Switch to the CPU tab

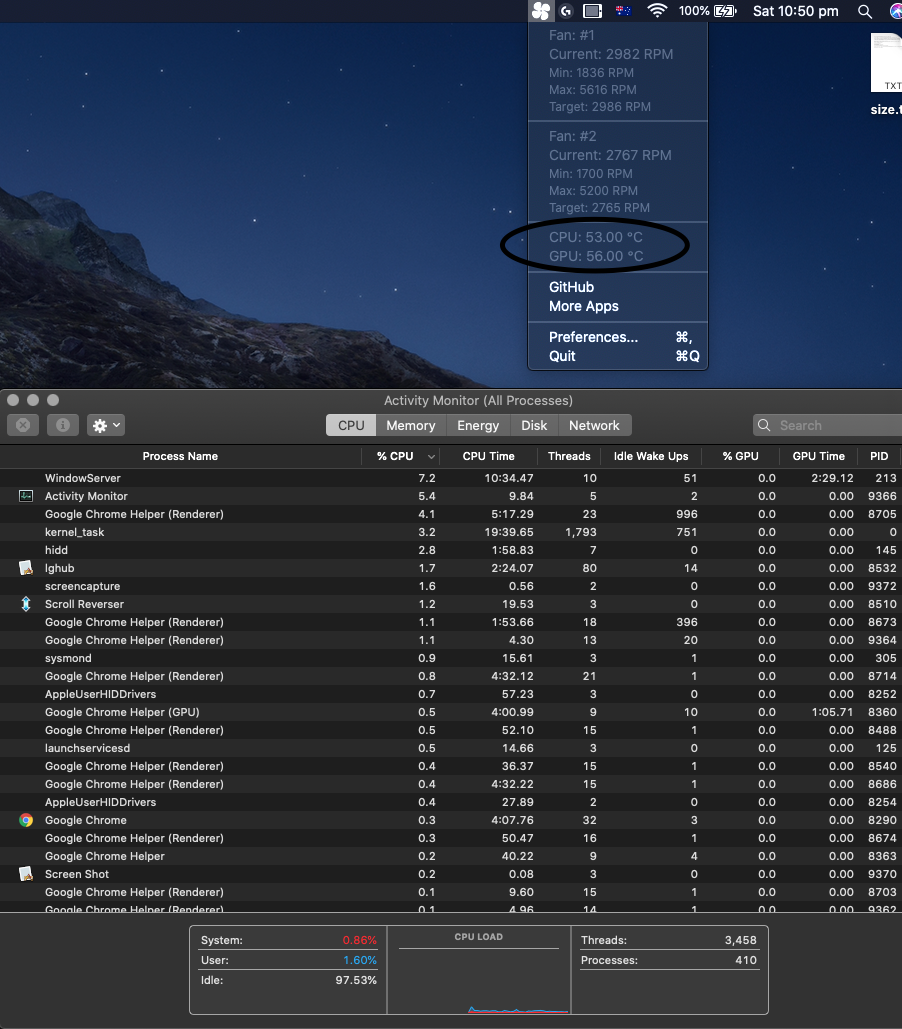click(351, 425)
